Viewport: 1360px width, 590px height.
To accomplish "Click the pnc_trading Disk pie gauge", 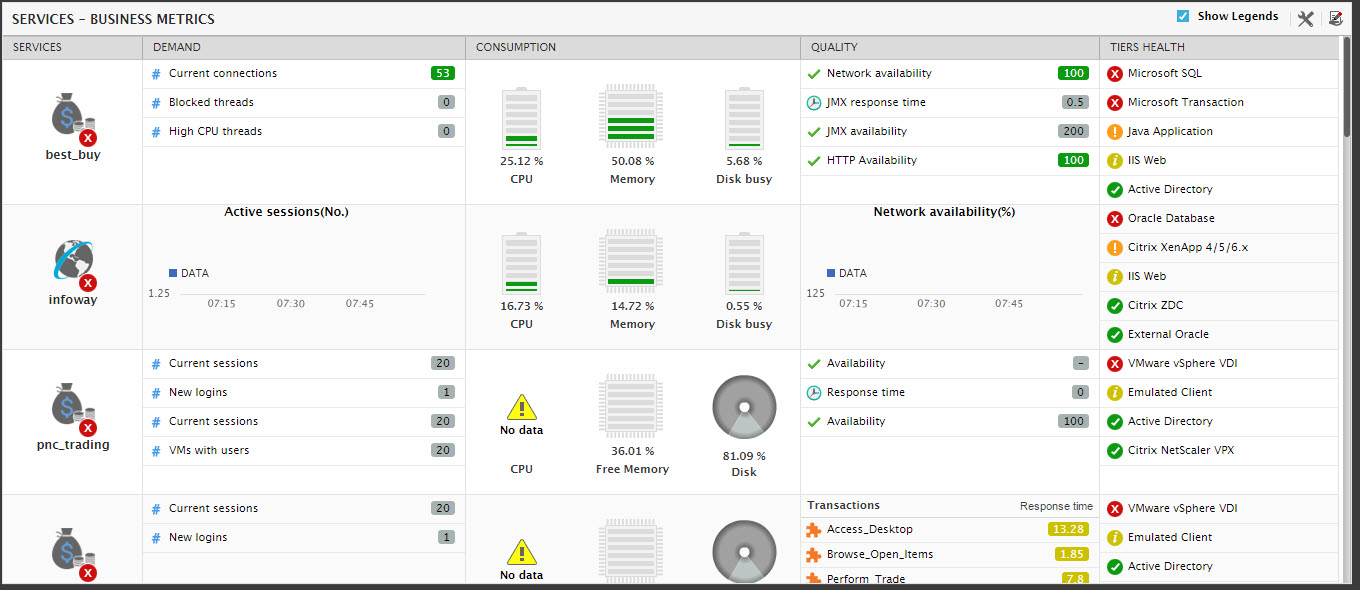I will [744, 408].
